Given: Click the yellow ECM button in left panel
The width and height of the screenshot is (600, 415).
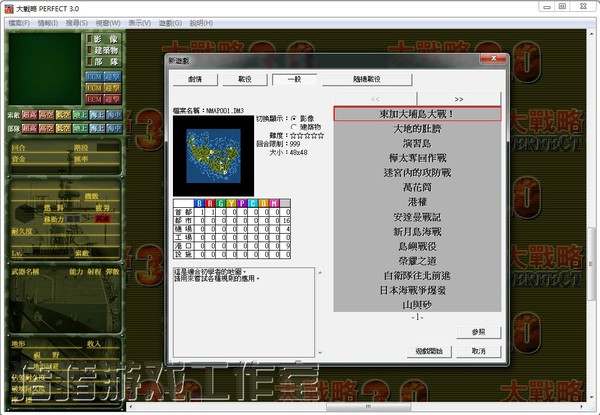Looking at the screenshot, I should 95,87.
